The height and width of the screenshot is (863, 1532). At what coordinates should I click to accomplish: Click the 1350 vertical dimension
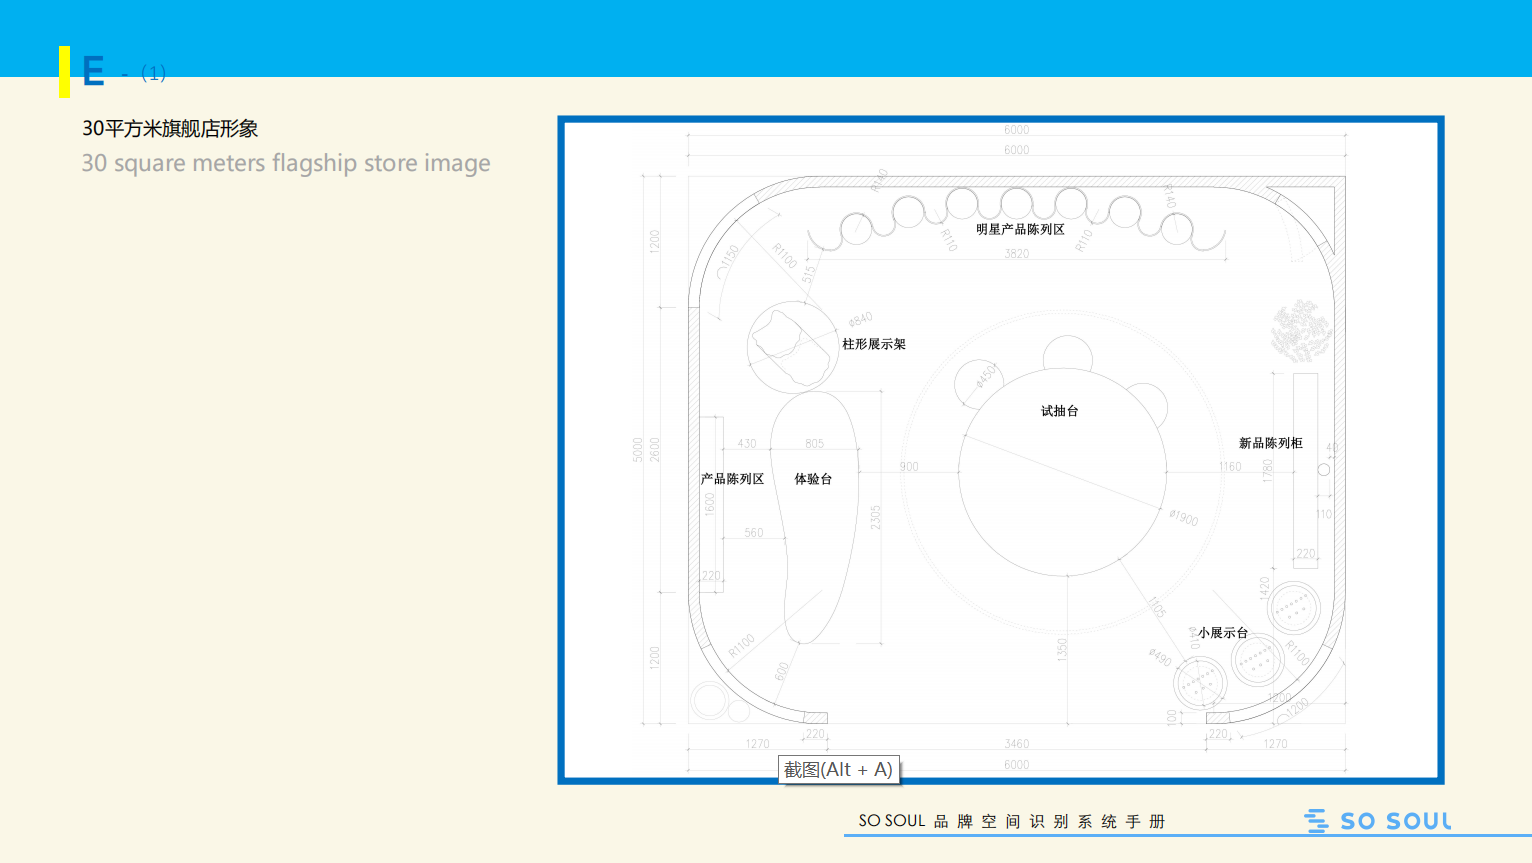point(1063,649)
